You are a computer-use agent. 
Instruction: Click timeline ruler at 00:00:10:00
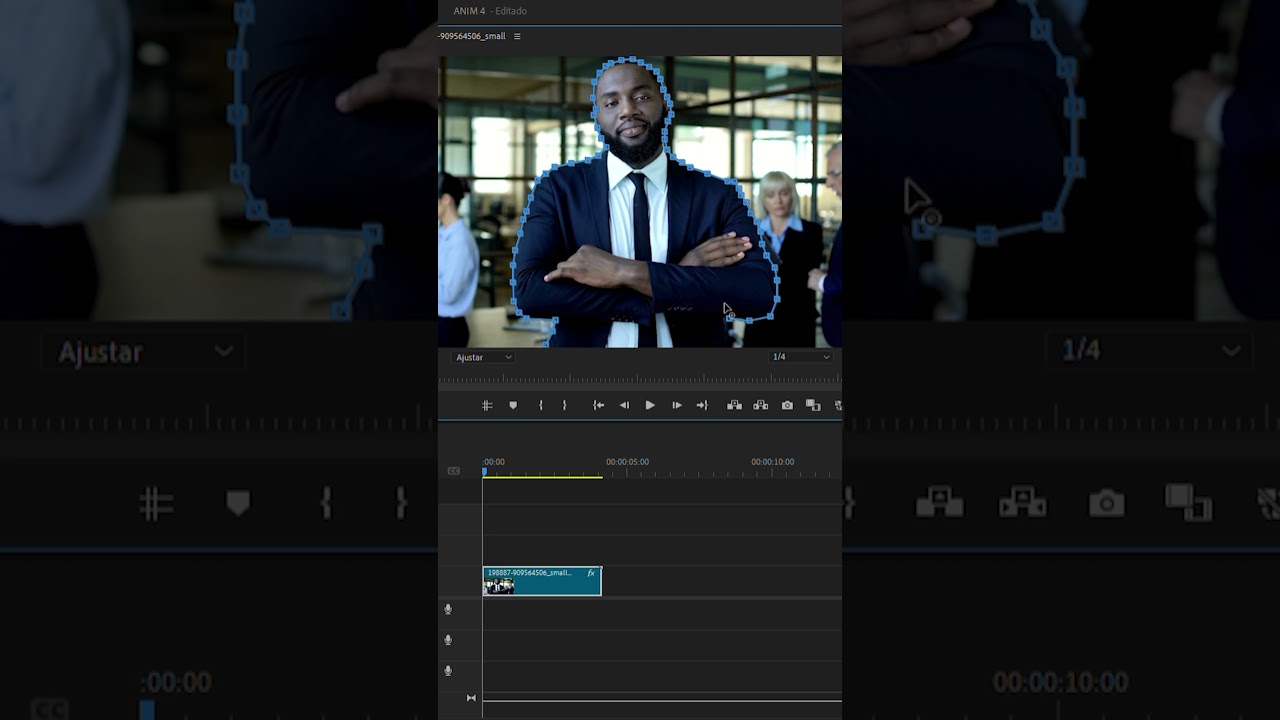click(x=773, y=462)
